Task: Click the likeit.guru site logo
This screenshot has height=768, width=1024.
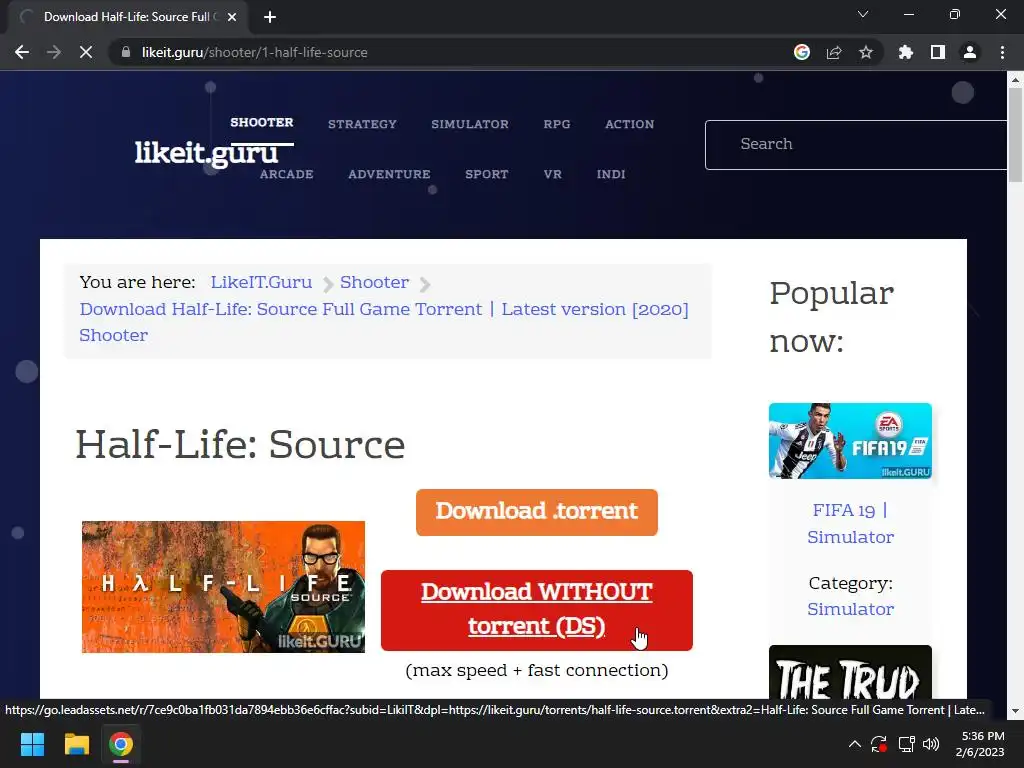Action: pyautogui.click(x=206, y=153)
